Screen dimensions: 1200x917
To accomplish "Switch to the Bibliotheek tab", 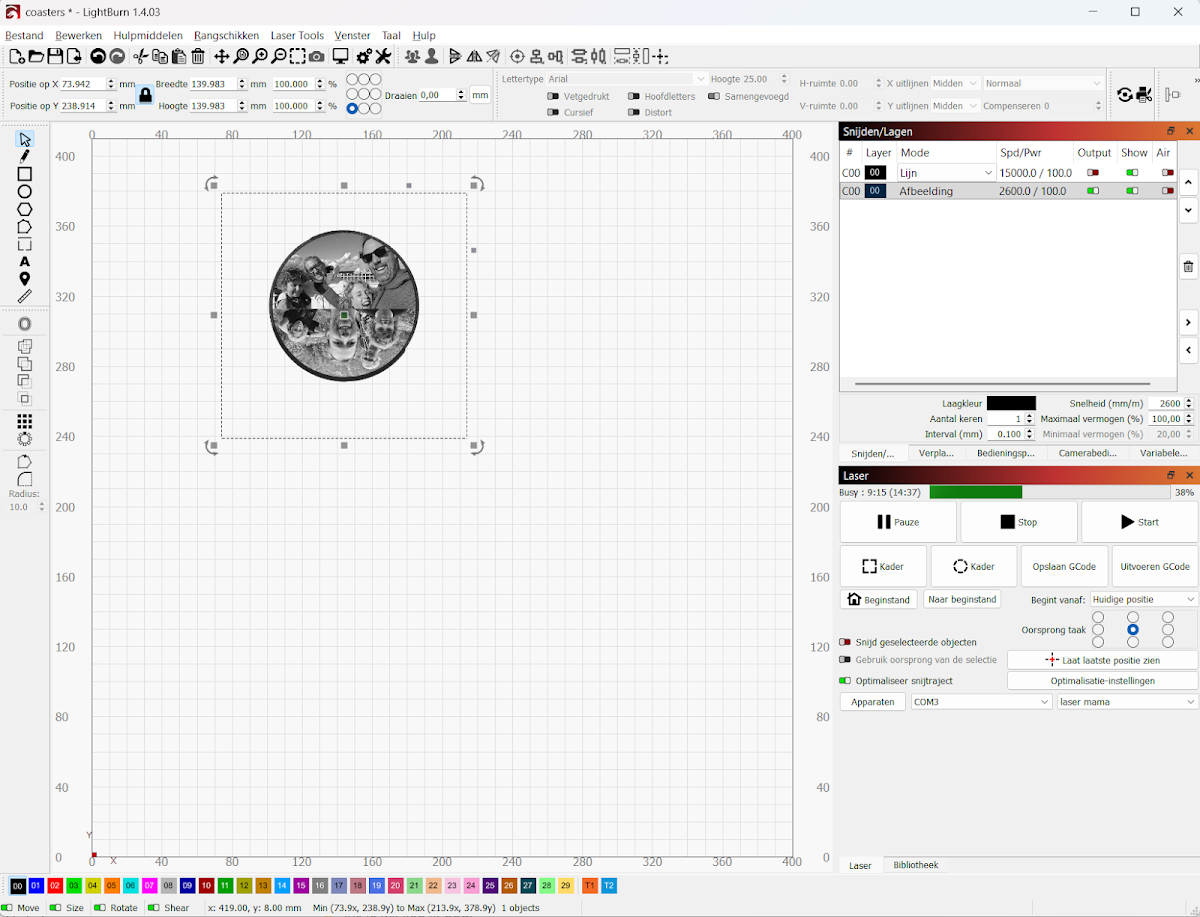I will point(915,864).
